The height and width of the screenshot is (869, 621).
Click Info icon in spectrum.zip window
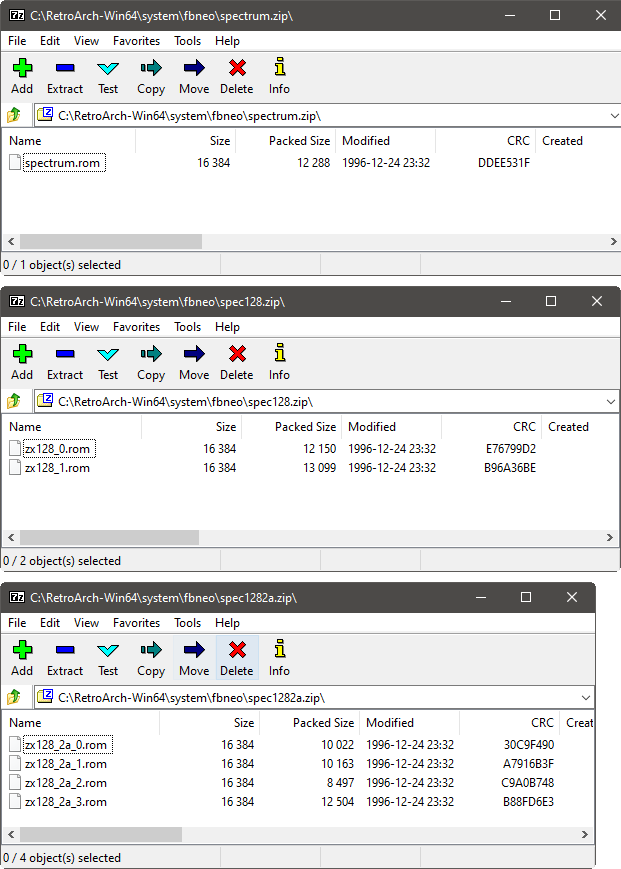pos(280,67)
